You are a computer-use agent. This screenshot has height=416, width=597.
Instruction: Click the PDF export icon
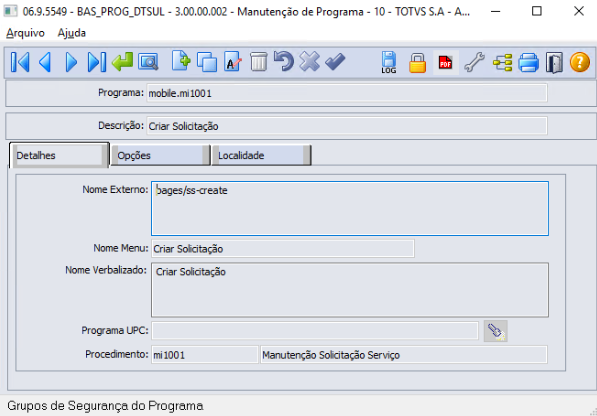click(x=445, y=62)
